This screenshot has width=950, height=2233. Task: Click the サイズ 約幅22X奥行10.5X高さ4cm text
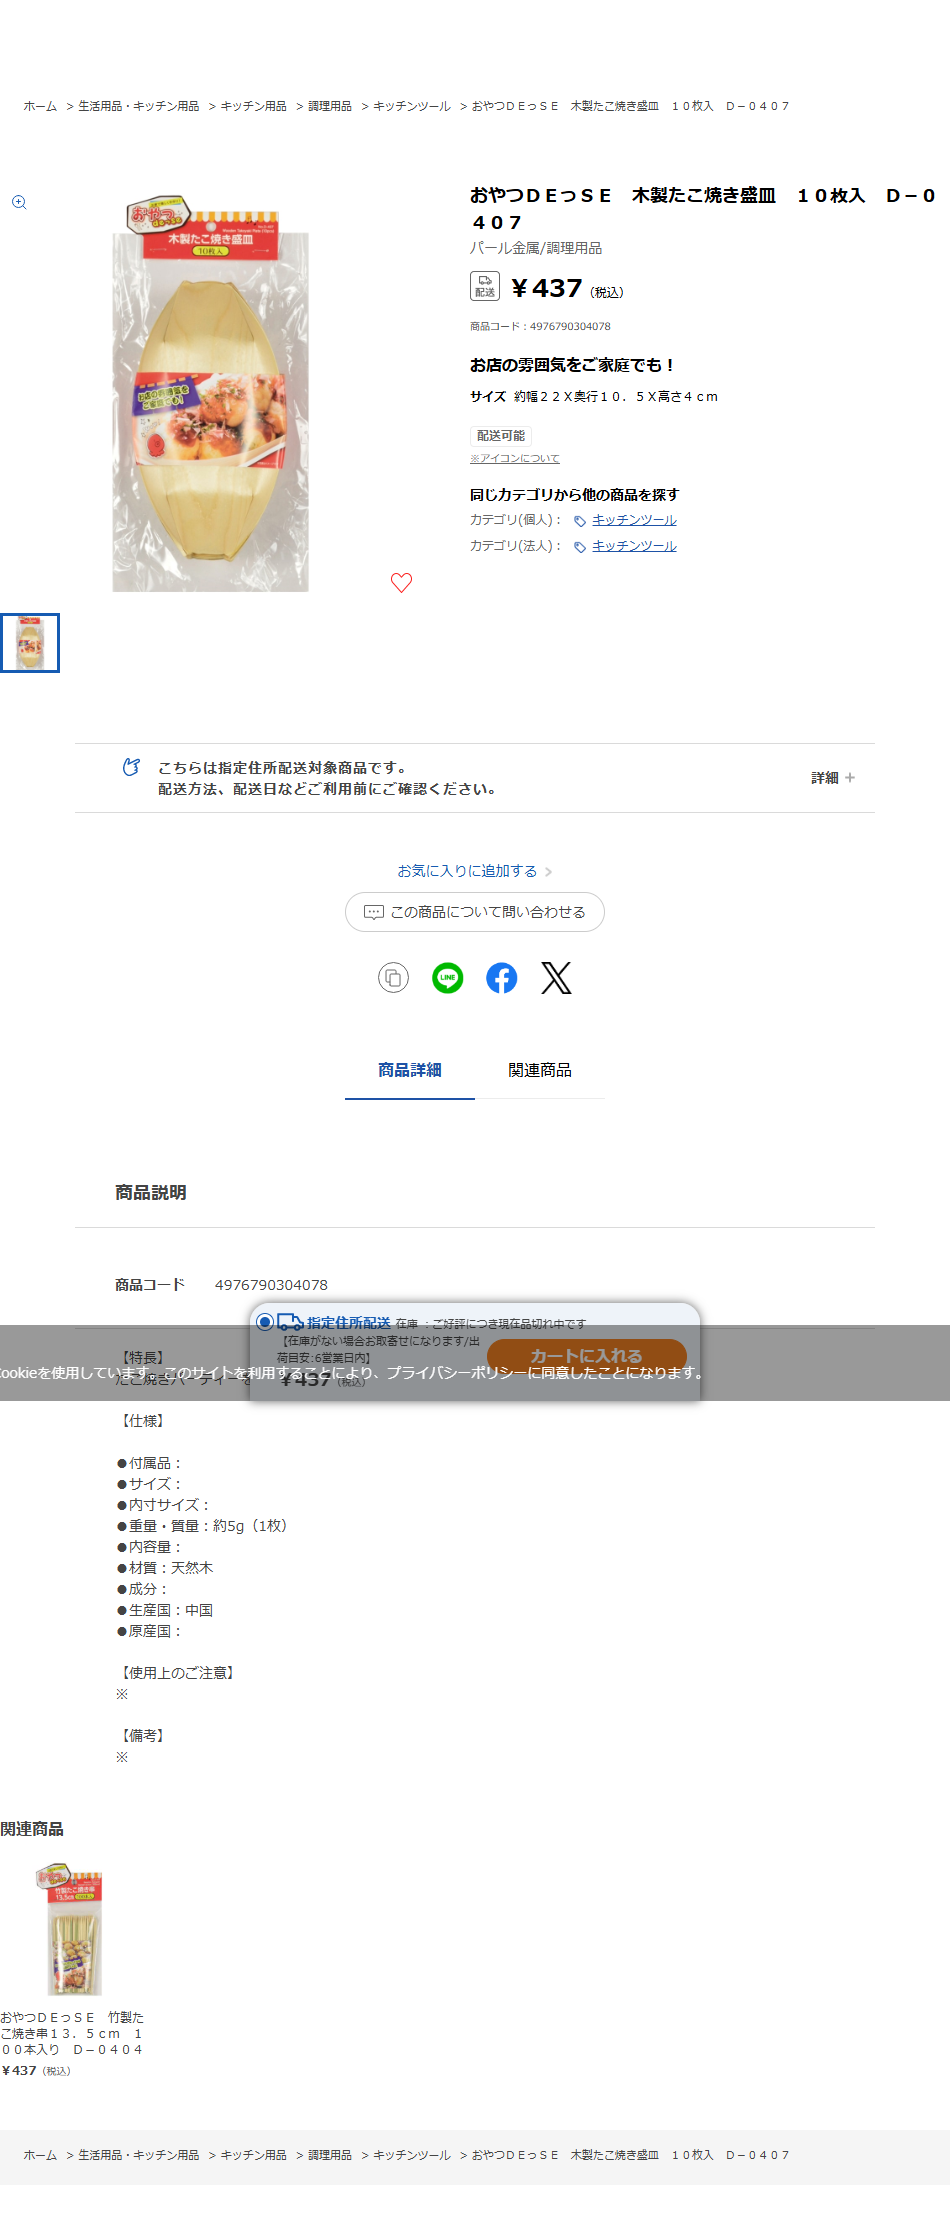tap(594, 396)
